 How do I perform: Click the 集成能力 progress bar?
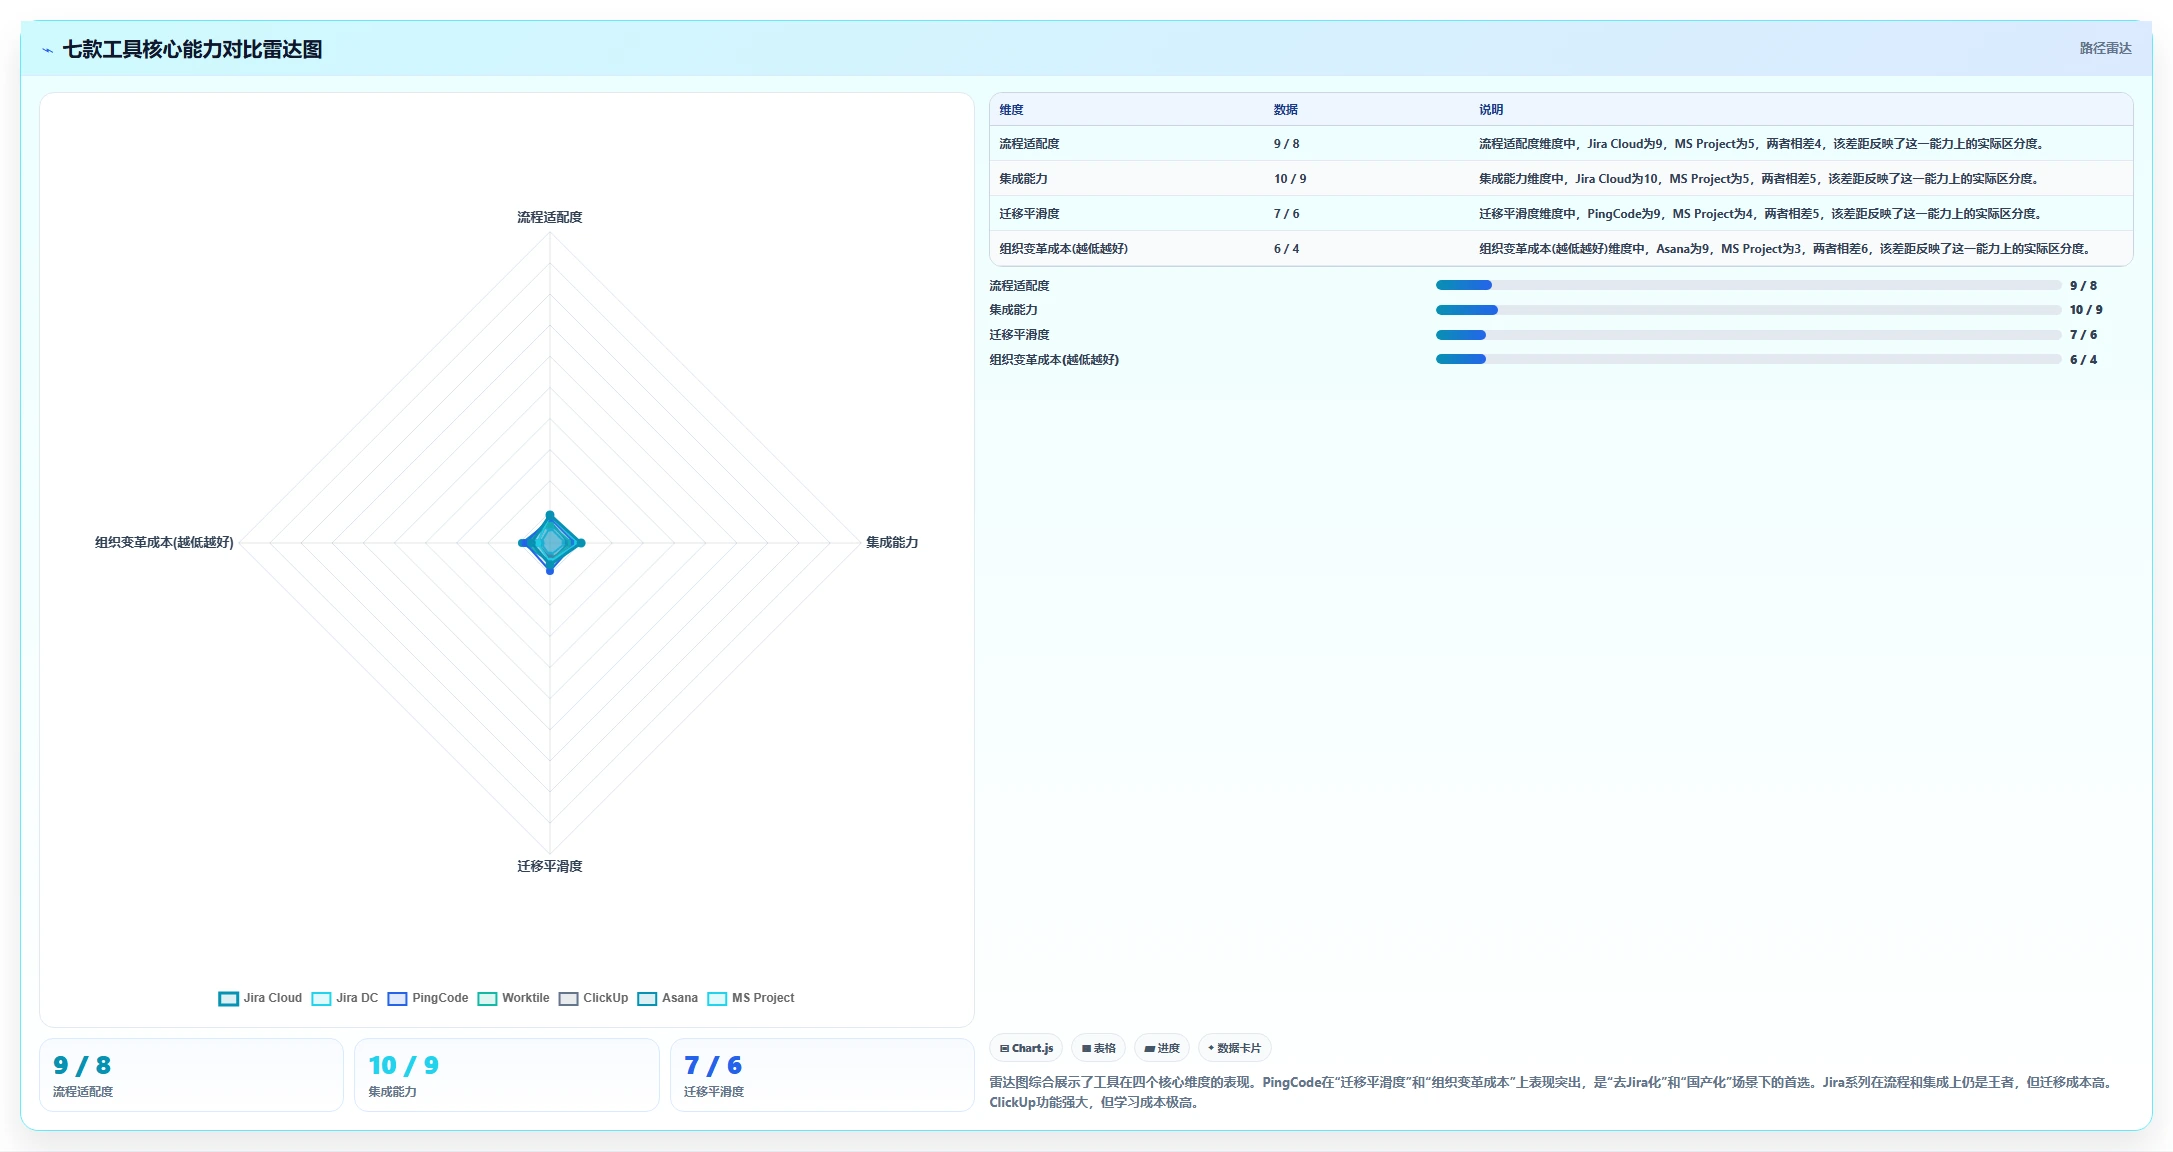pyautogui.click(x=1748, y=310)
